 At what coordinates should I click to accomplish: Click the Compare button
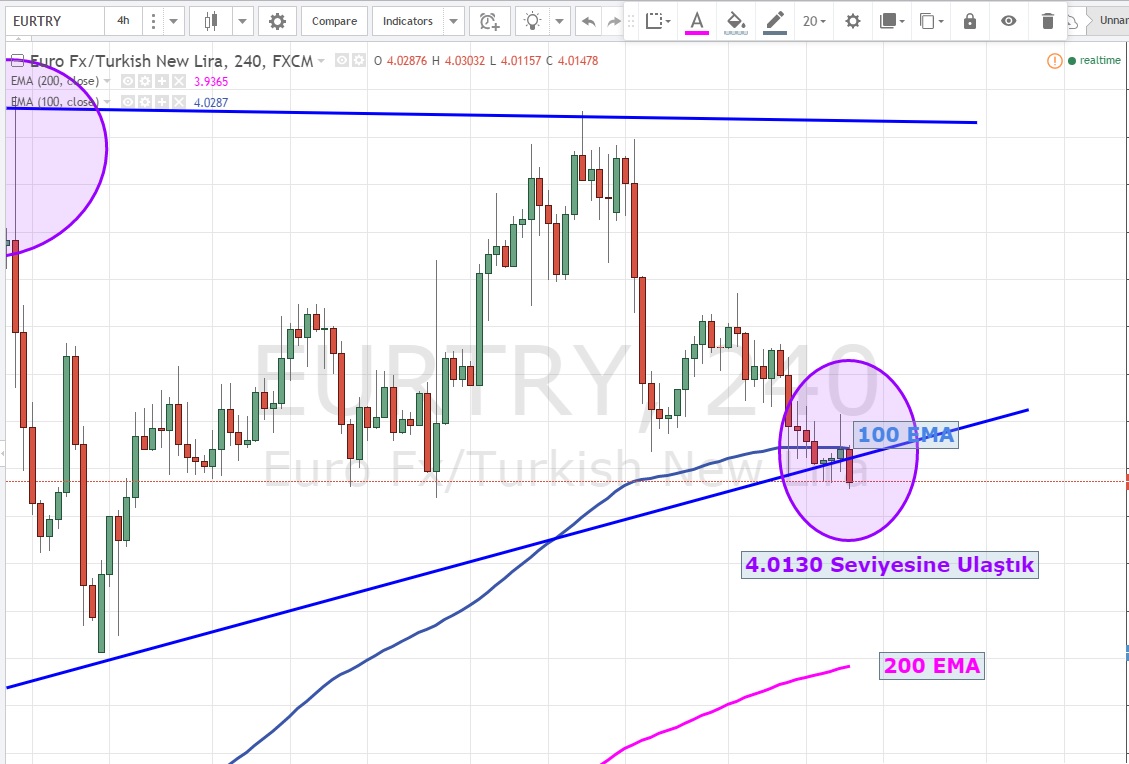[333, 21]
